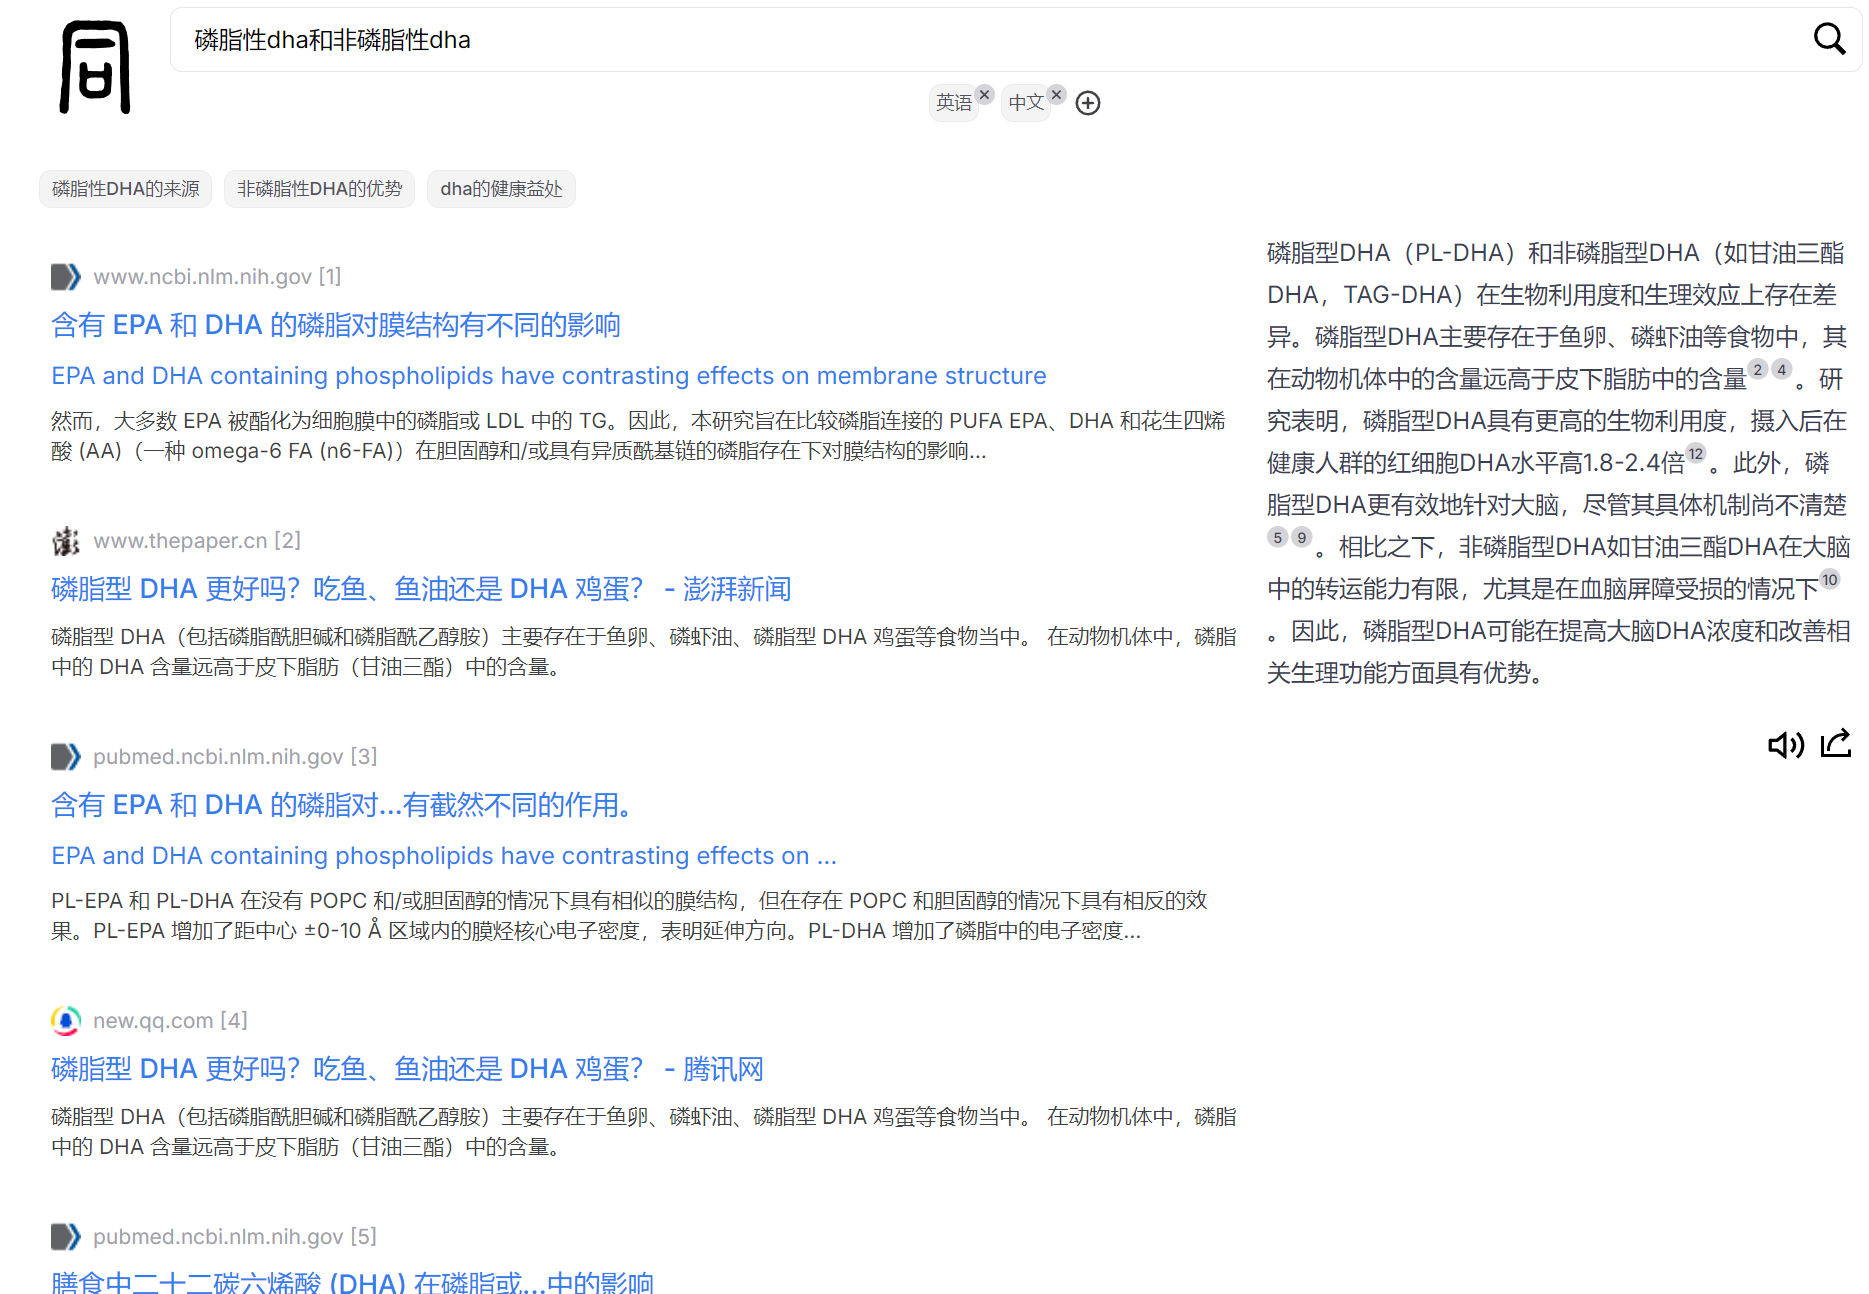Open the 澎湃新闻 磷脂型 DHA article link

[420, 589]
